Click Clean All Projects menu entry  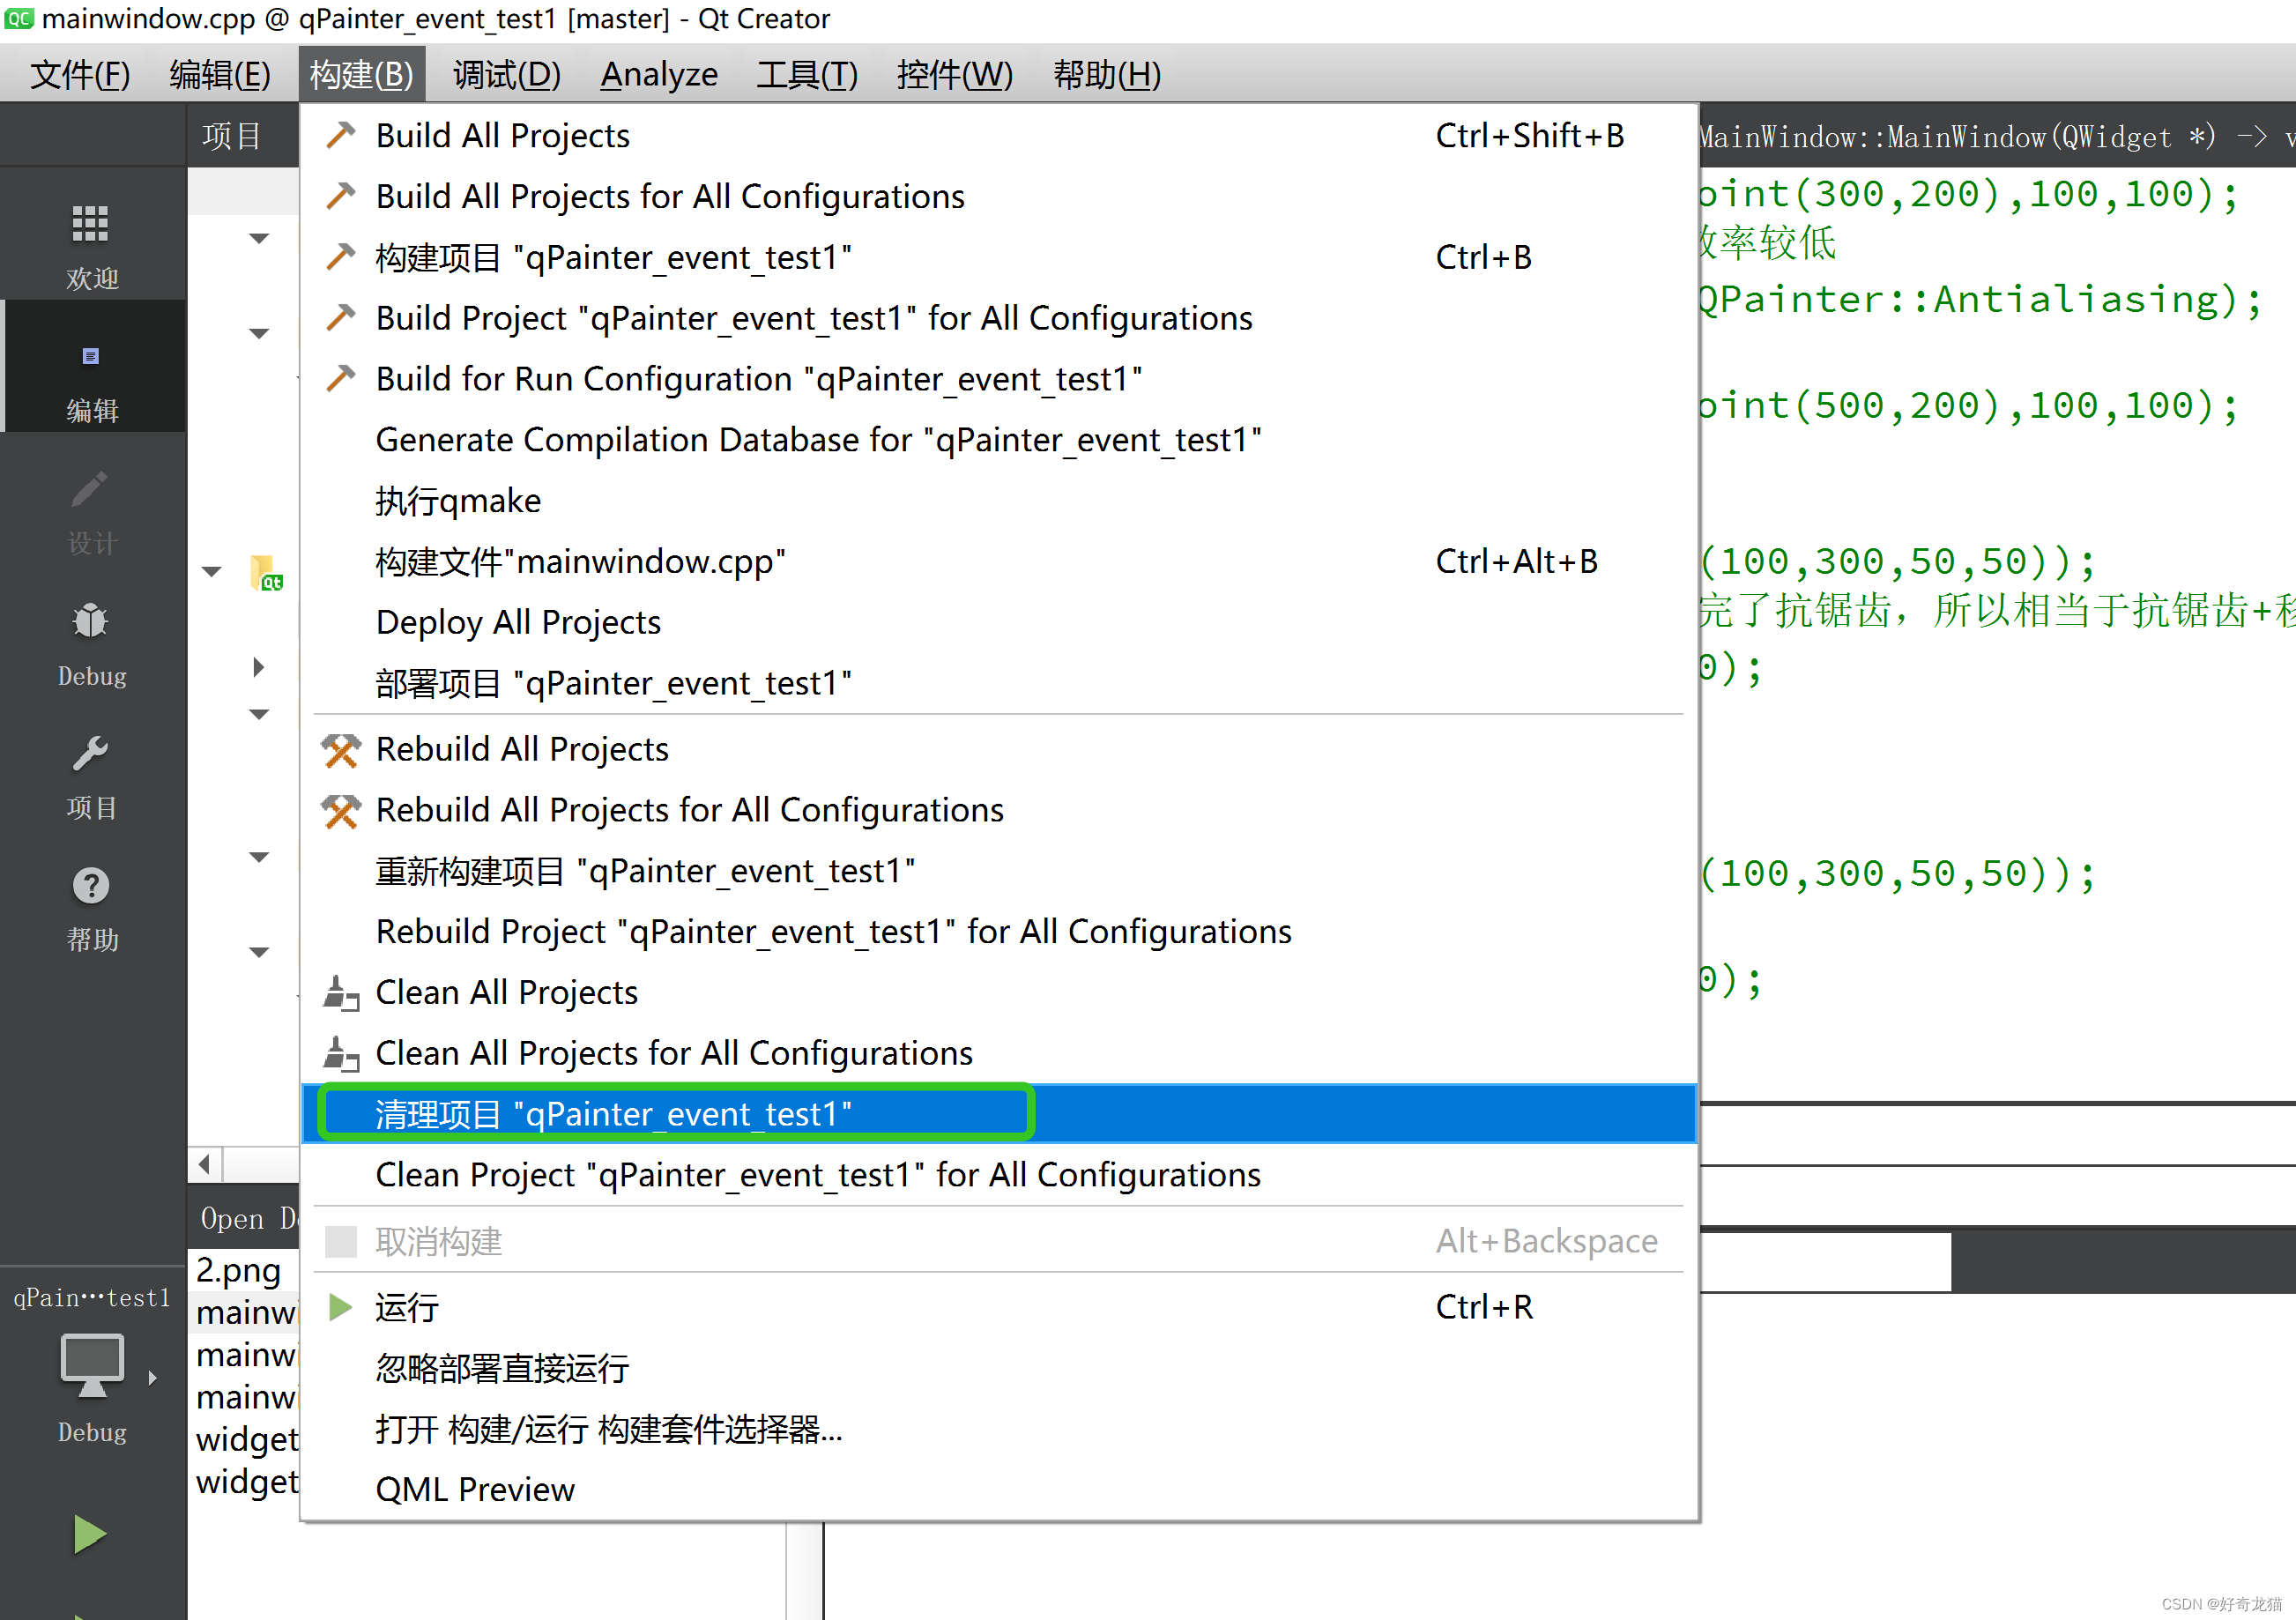pyautogui.click(x=505, y=992)
